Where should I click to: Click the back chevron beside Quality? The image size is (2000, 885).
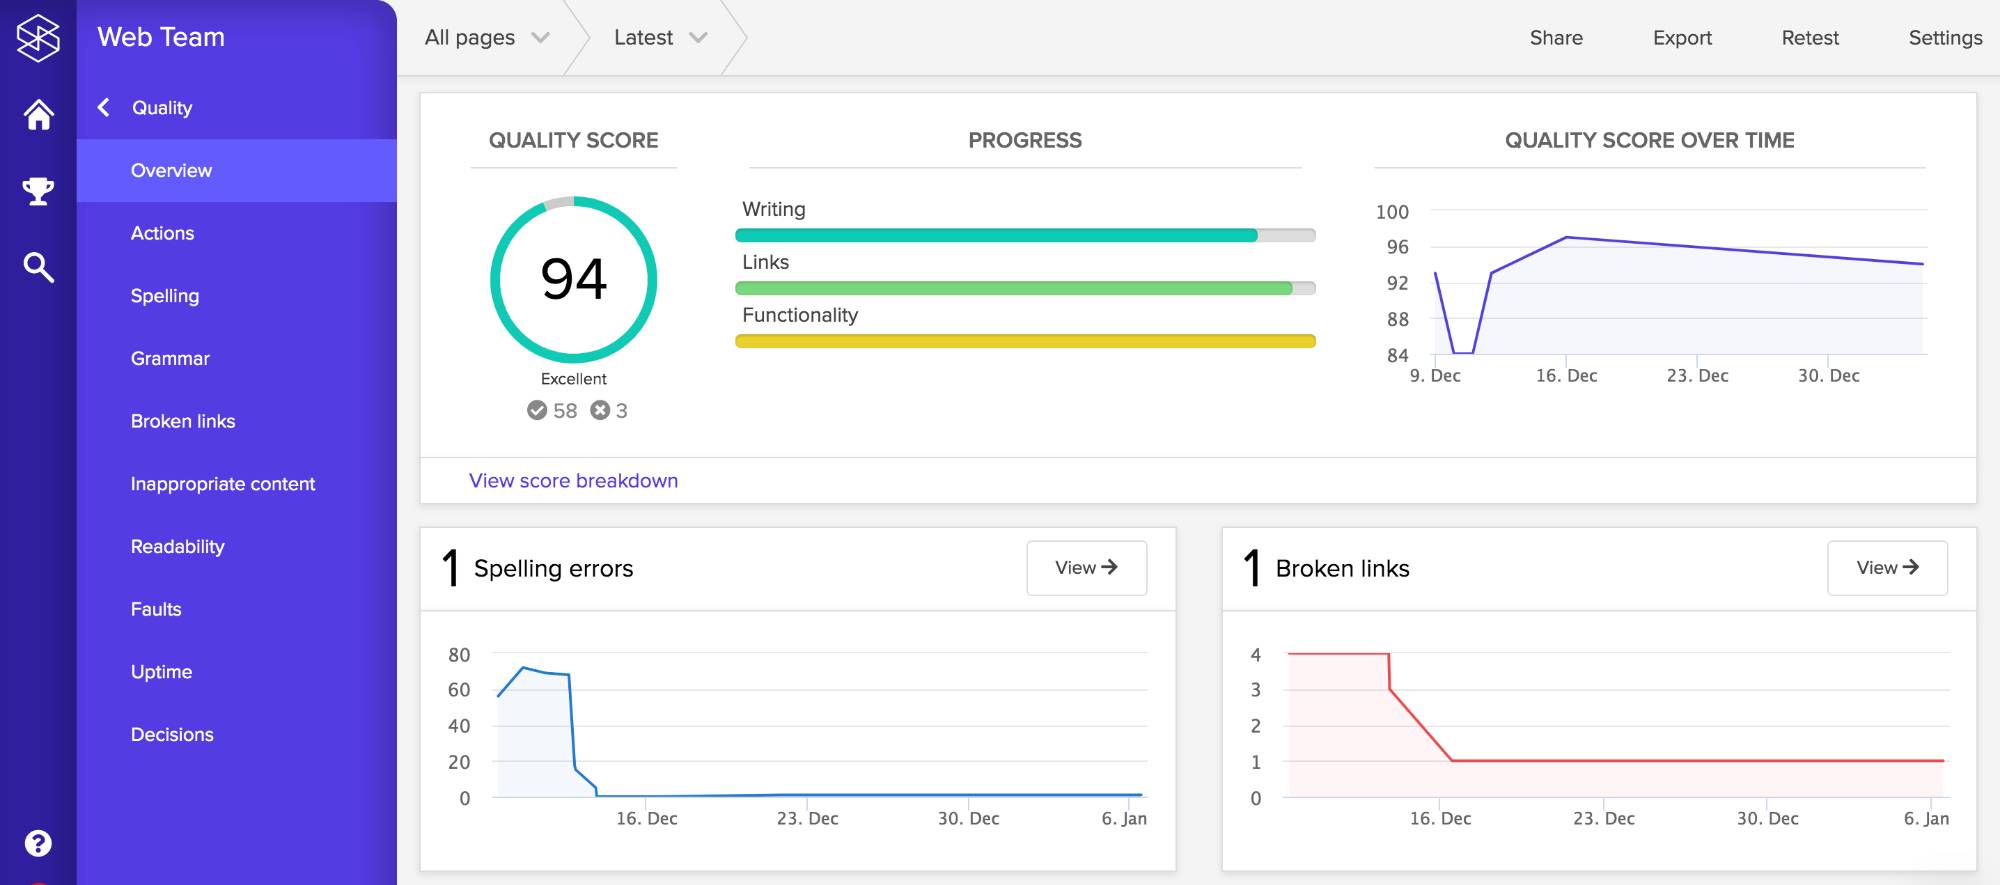tap(104, 107)
